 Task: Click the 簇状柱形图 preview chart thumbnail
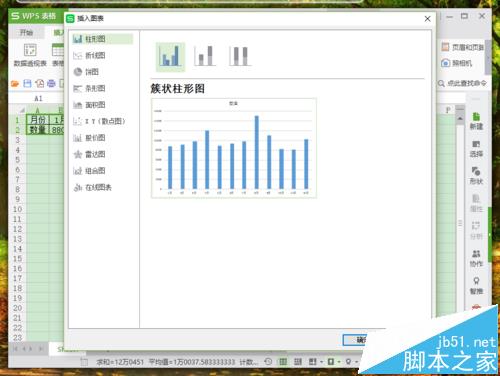pyautogui.click(x=234, y=148)
